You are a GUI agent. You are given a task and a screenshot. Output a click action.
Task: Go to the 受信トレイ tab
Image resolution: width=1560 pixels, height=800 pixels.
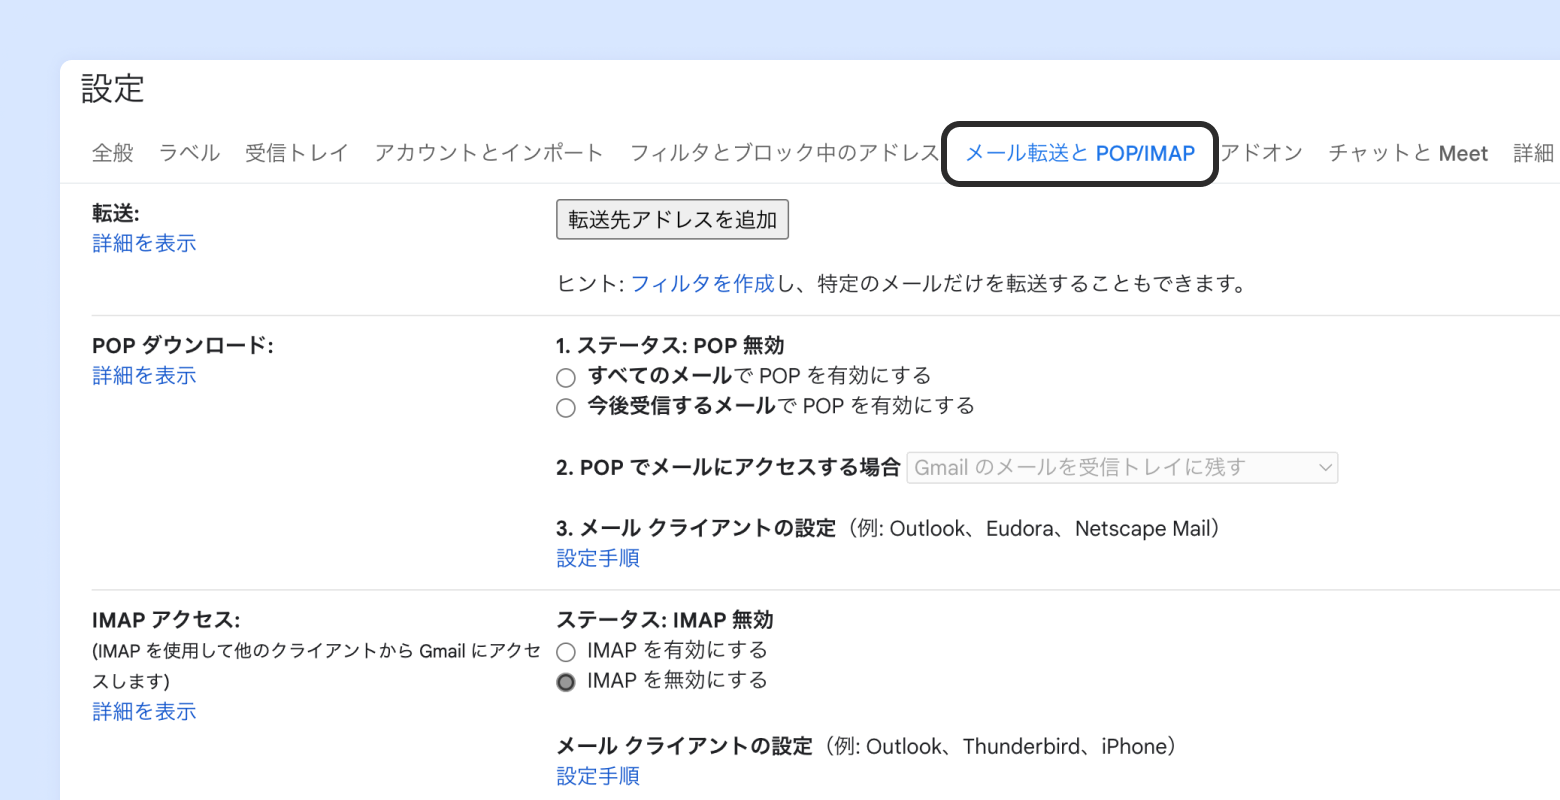tap(297, 153)
